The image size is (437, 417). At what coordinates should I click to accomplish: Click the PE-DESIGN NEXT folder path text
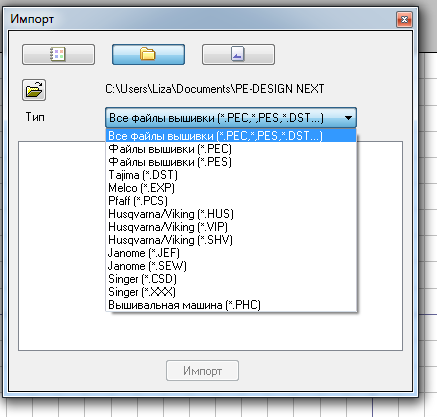[215, 89]
